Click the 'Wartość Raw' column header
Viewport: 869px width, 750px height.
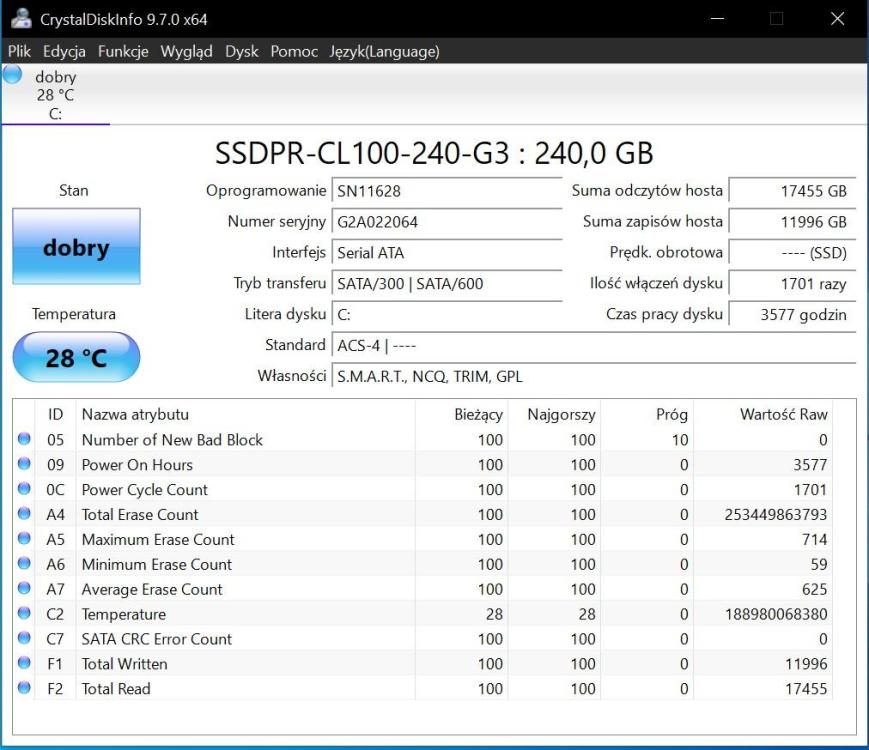click(783, 414)
